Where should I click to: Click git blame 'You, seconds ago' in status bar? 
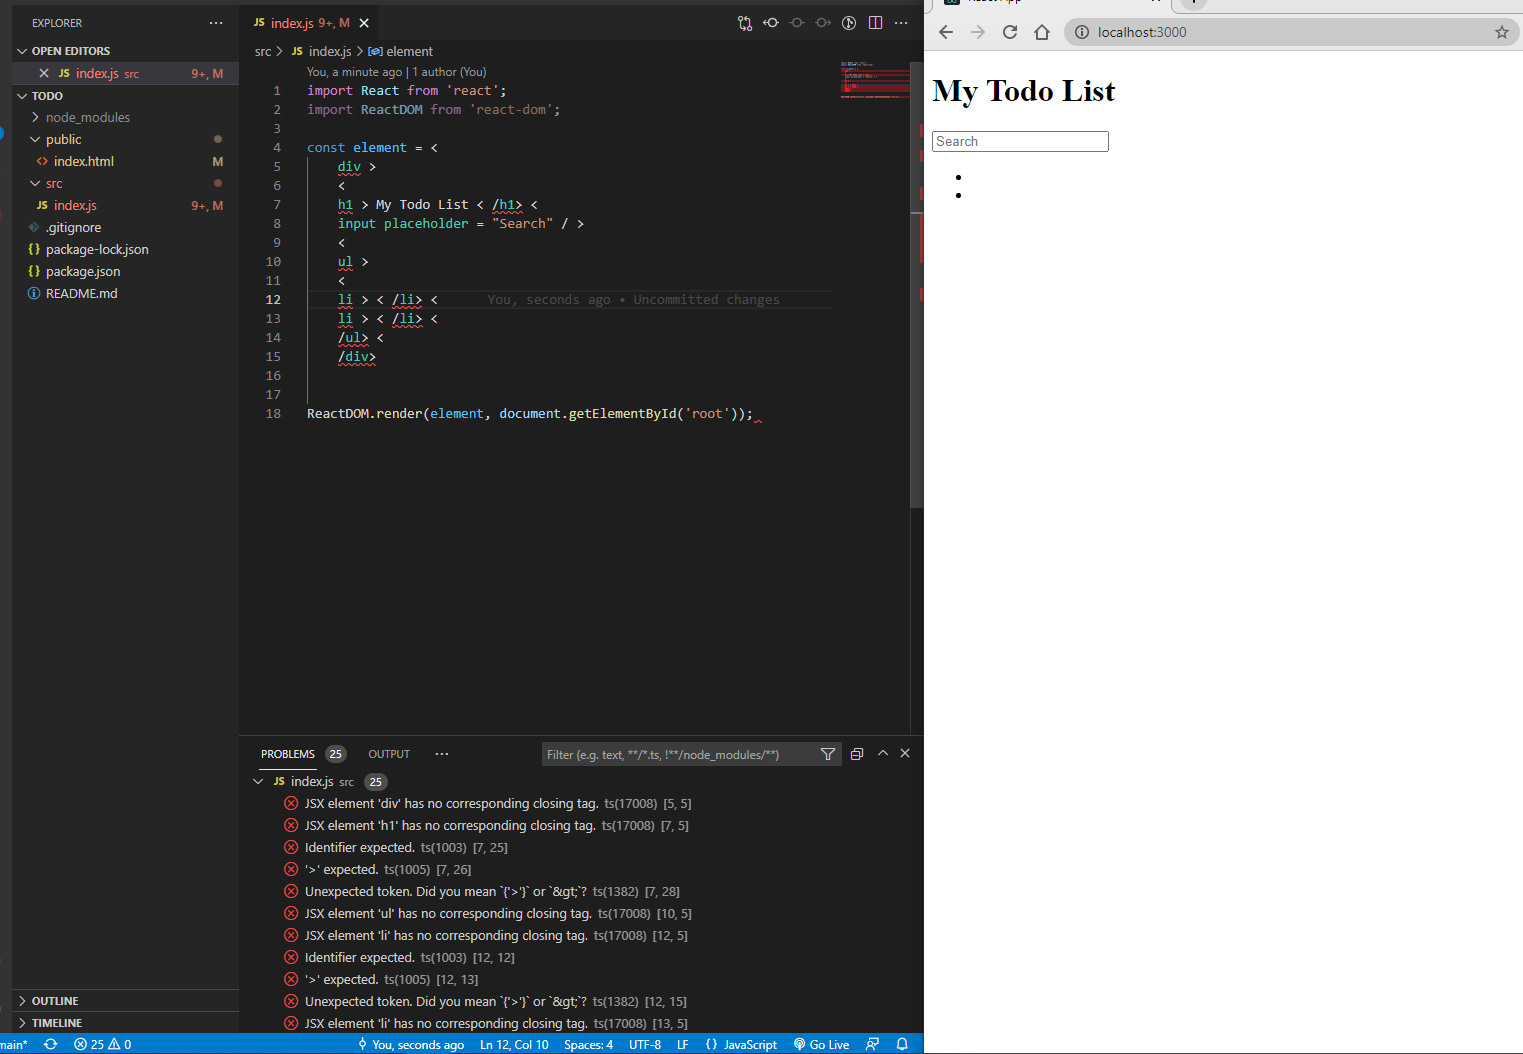click(410, 1044)
